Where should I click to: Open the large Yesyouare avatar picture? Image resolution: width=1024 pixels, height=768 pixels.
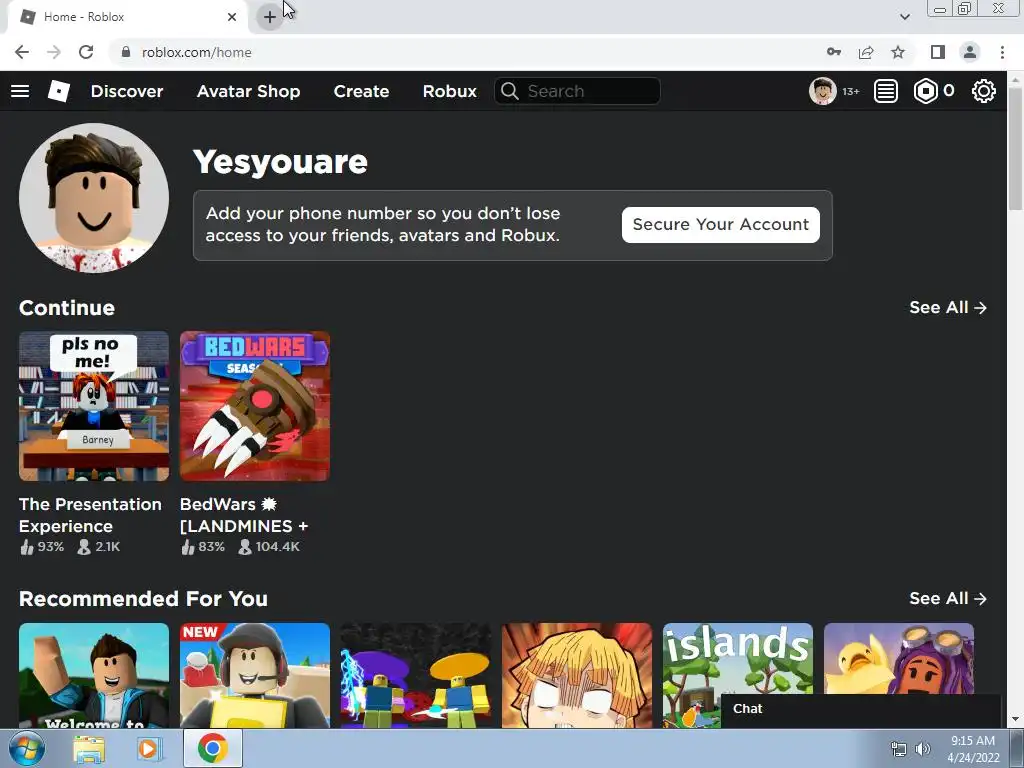(x=93, y=198)
